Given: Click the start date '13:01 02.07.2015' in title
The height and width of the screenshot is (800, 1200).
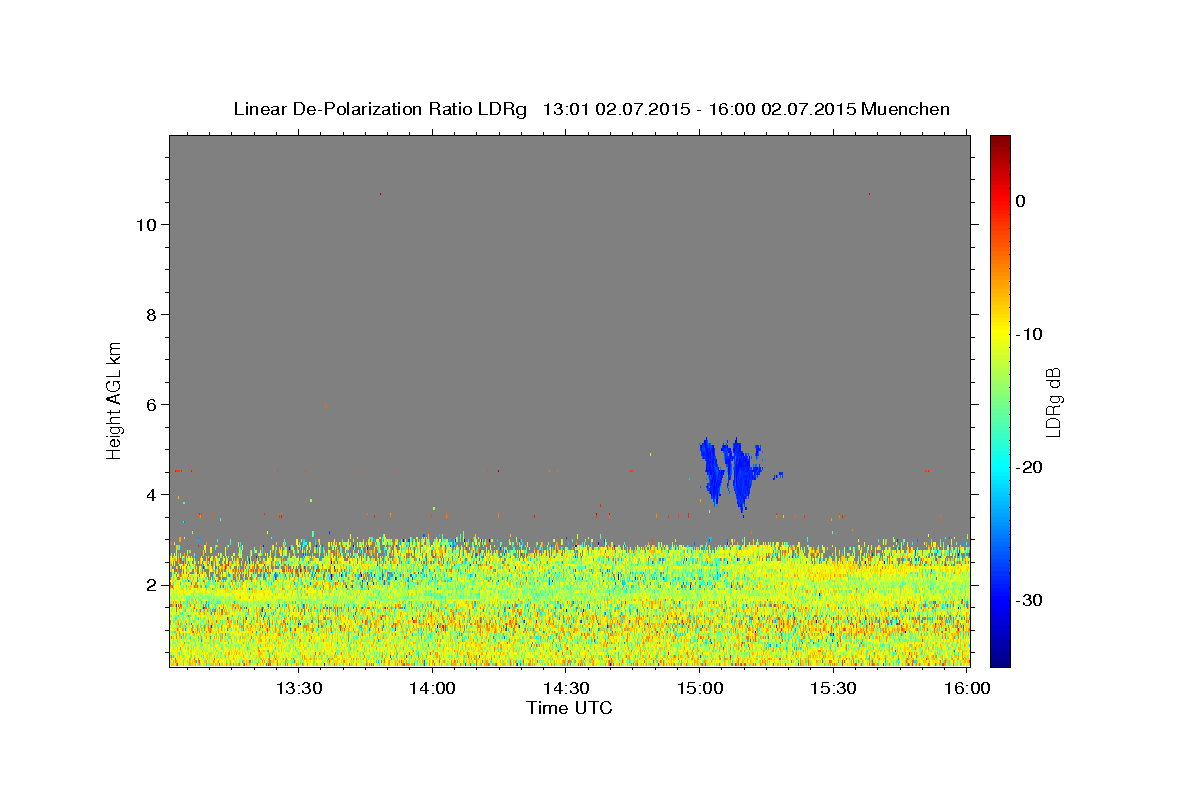Looking at the screenshot, I should click(615, 109).
